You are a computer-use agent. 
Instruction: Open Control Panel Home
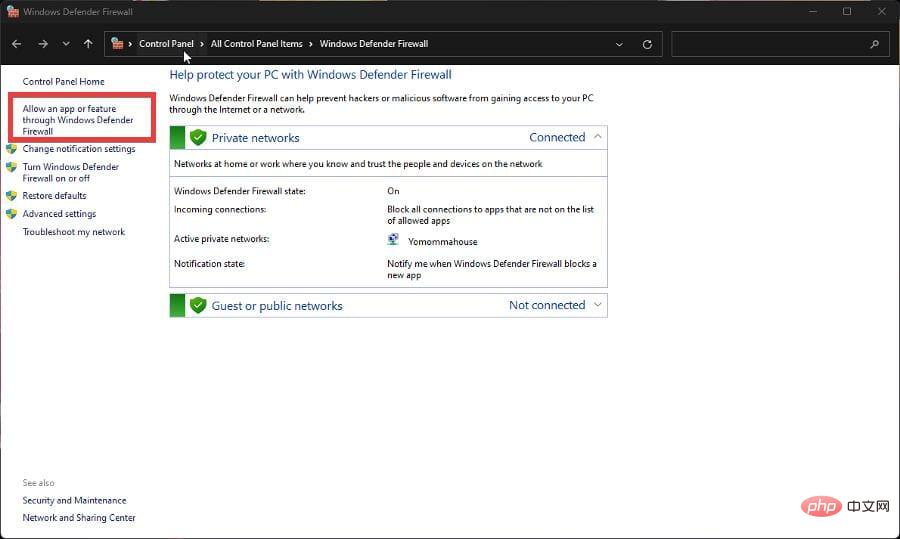tap(63, 82)
